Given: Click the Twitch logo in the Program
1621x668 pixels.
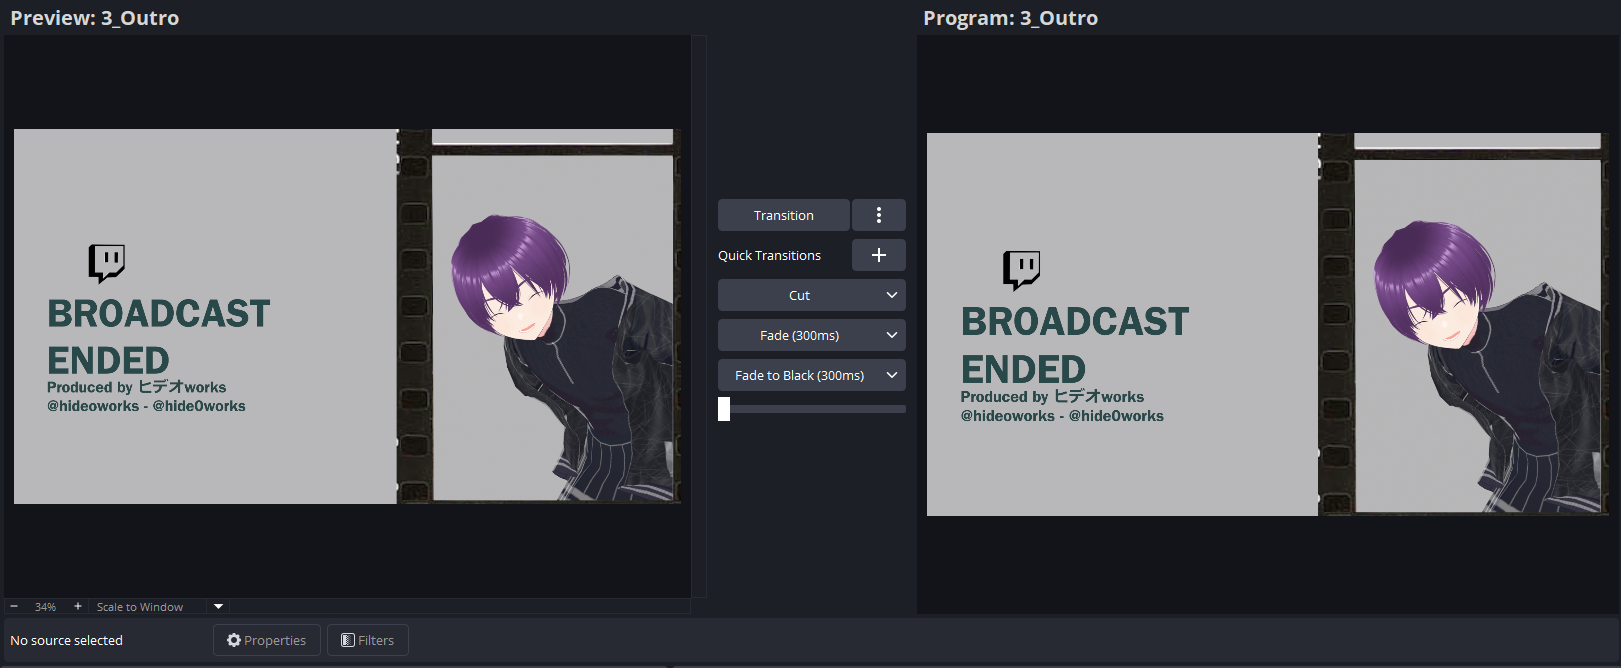Looking at the screenshot, I should pyautogui.click(x=1022, y=270).
